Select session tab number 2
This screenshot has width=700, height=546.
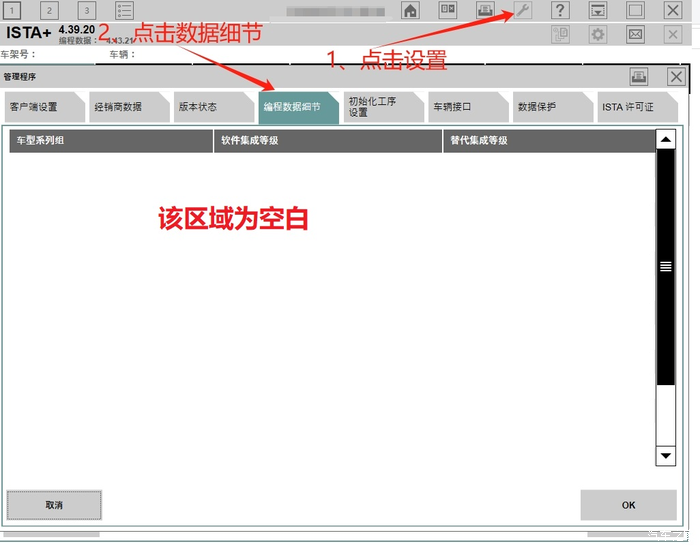(x=49, y=10)
